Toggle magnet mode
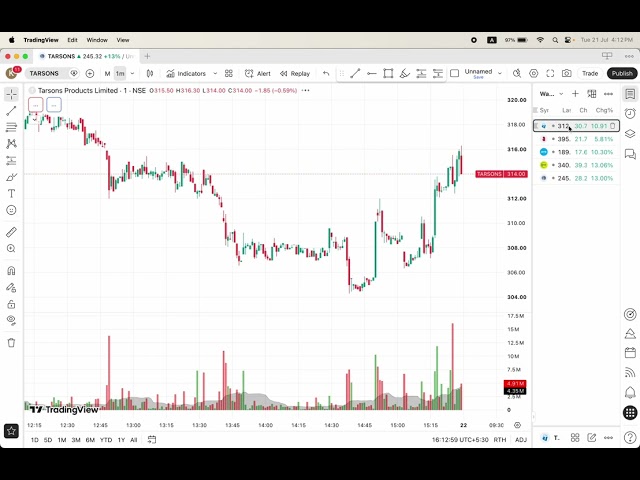 pos(11,271)
